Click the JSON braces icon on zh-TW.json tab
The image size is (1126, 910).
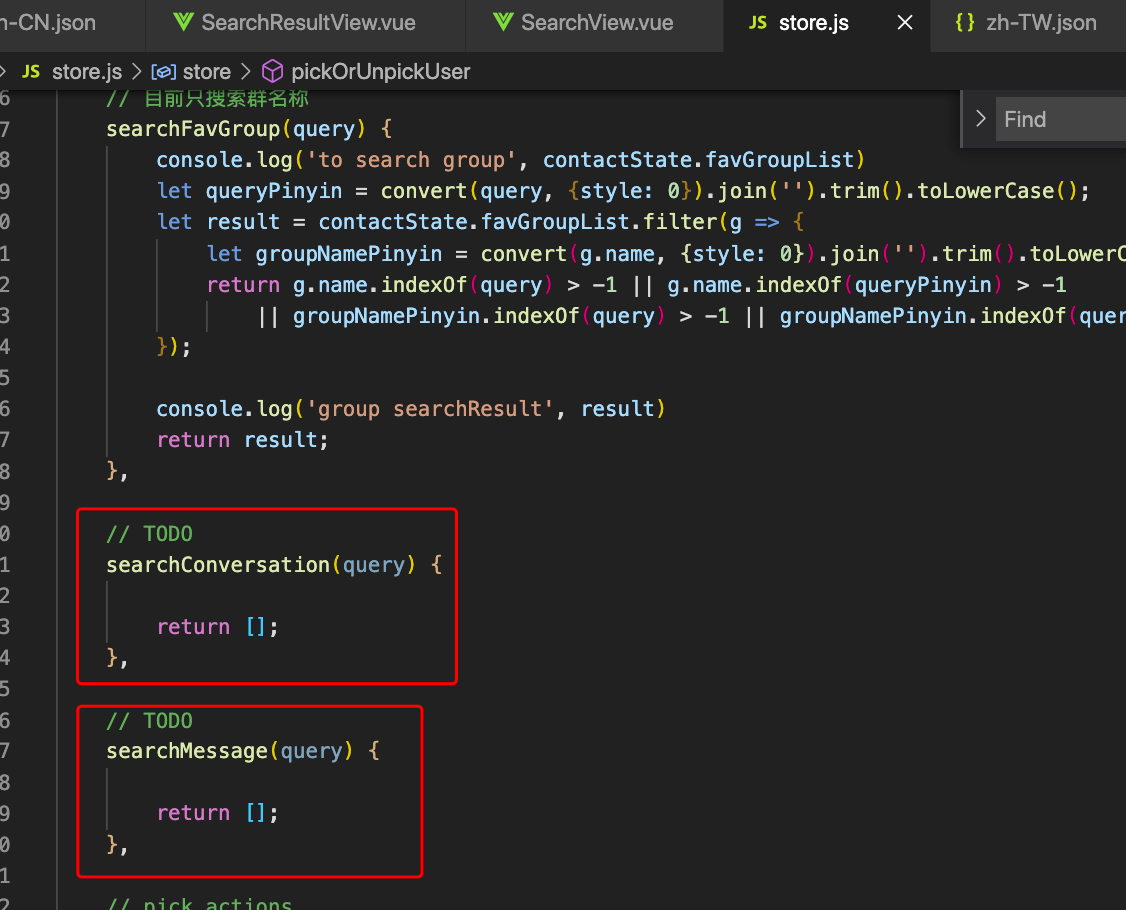coord(964,21)
